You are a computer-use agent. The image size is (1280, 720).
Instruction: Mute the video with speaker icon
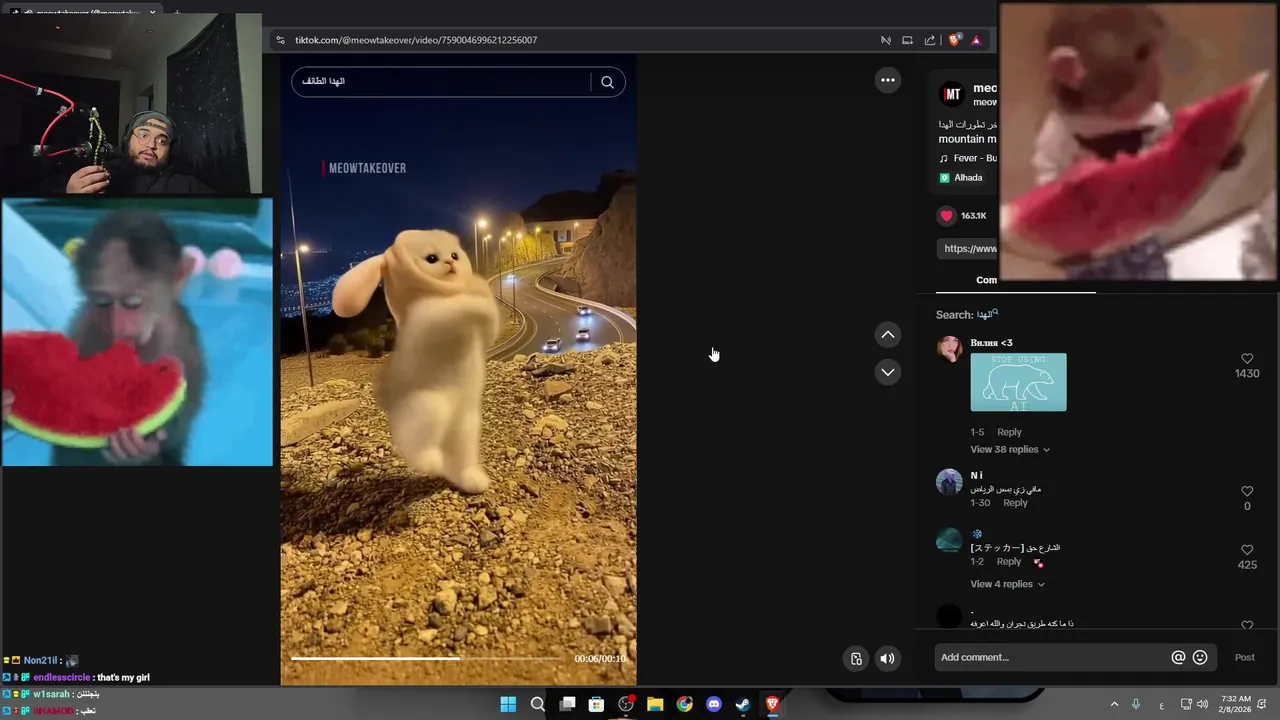coord(887,658)
